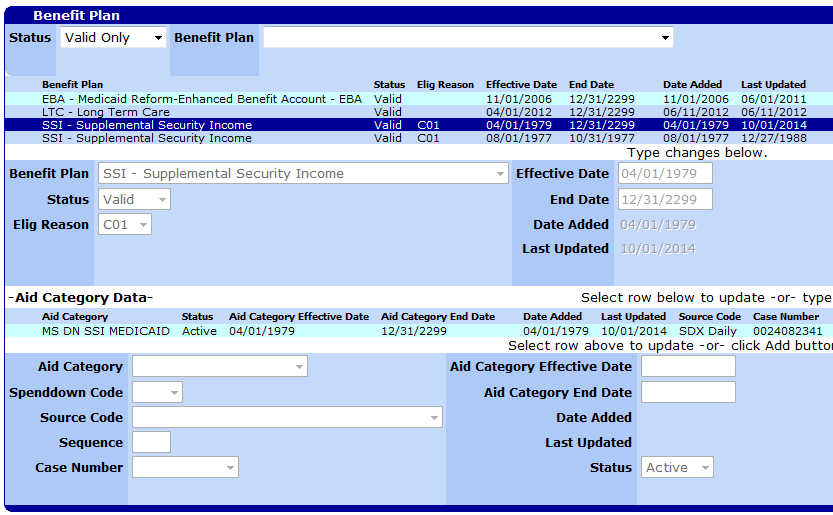
Task: Open the Source Code dropdown
Action: click(x=287, y=418)
